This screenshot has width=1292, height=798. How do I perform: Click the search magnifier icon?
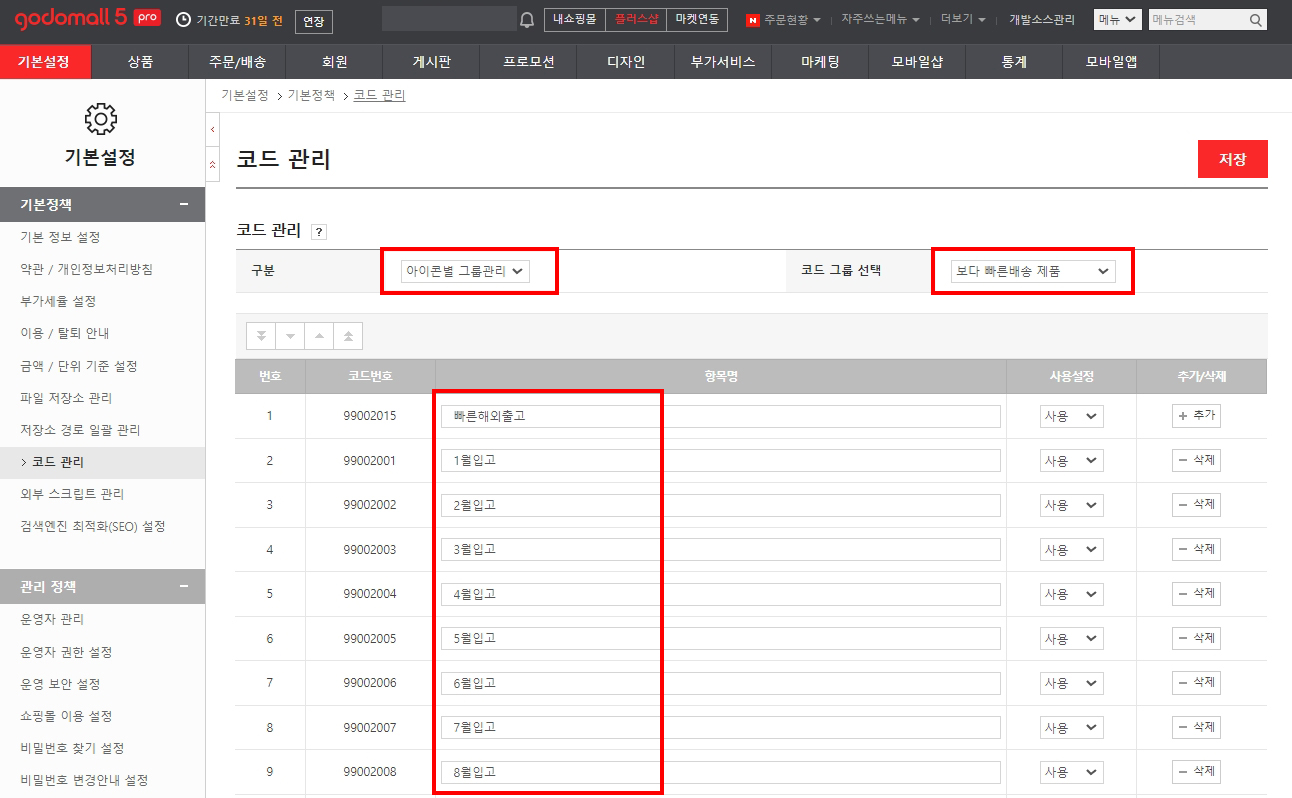(1257, 19)
